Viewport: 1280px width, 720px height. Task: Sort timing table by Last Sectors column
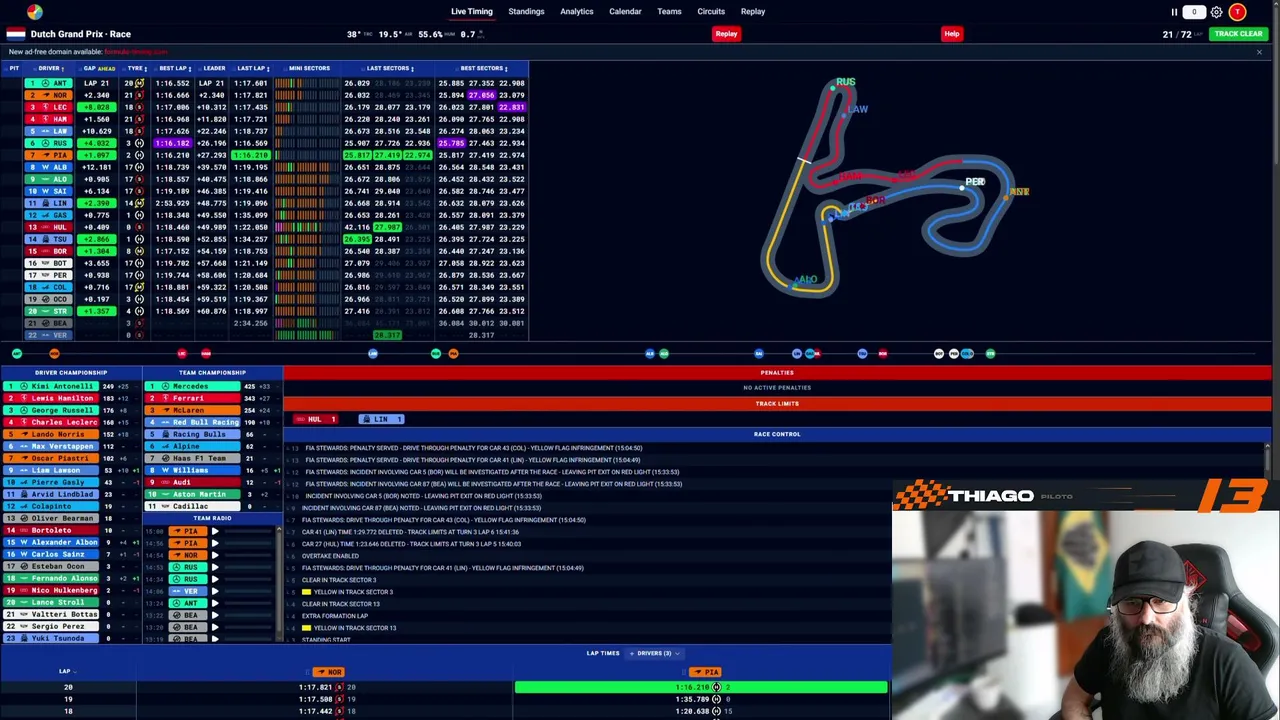coord(390,68)
